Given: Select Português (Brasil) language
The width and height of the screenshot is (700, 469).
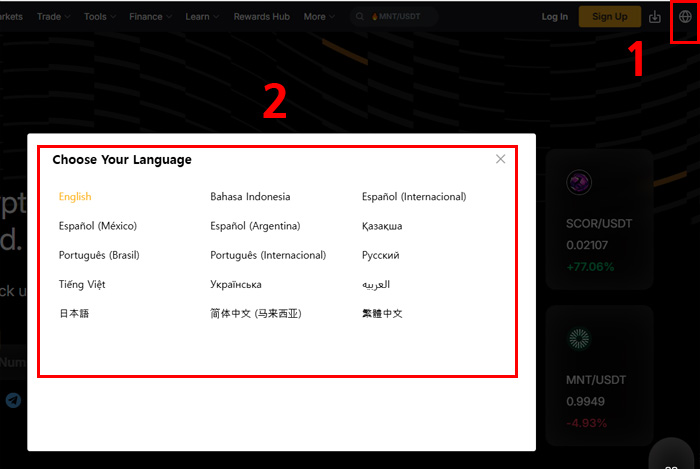Looking at the screenshot, I should pyautogui.click(x=99, y=255).
